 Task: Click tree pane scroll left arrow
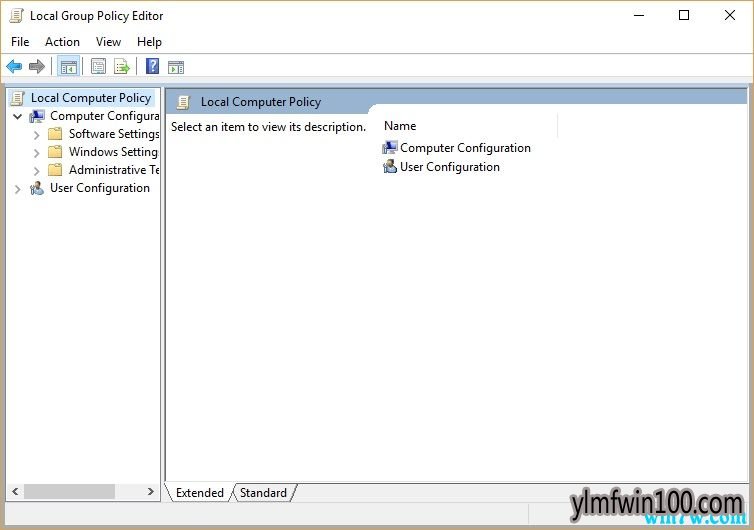click(15, 492)
